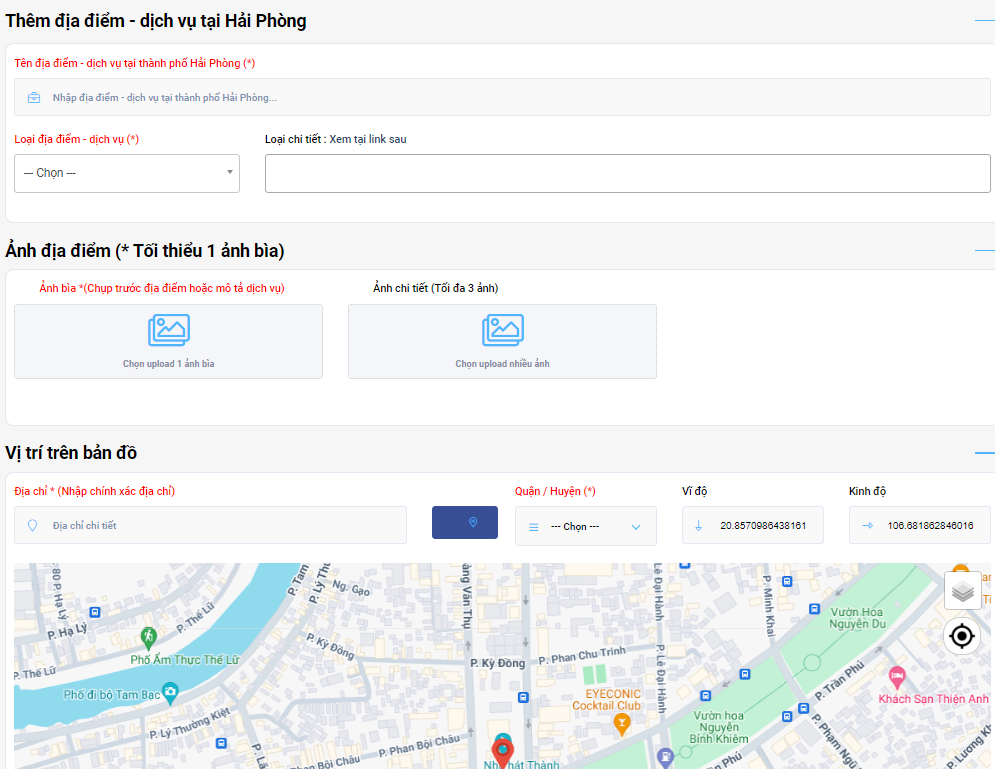This screenshot has width=995, height=769.
Task: Click the Vĩ độ latitude field
Action: pos(762,525)
